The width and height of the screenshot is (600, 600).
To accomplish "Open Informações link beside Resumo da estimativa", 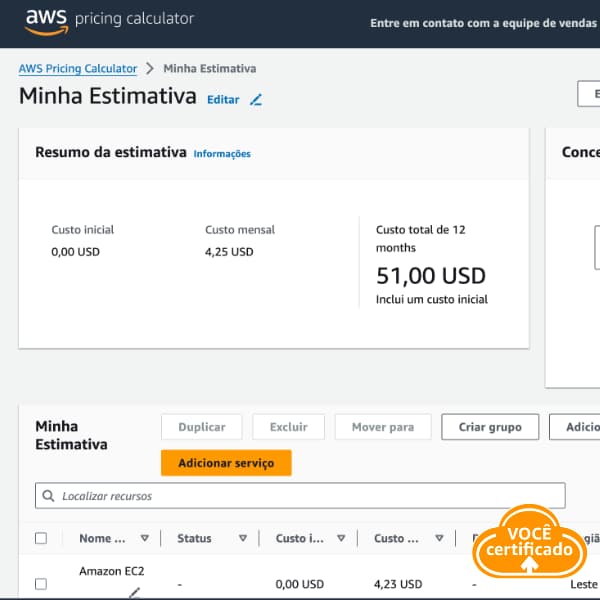I will click(222, 154).
